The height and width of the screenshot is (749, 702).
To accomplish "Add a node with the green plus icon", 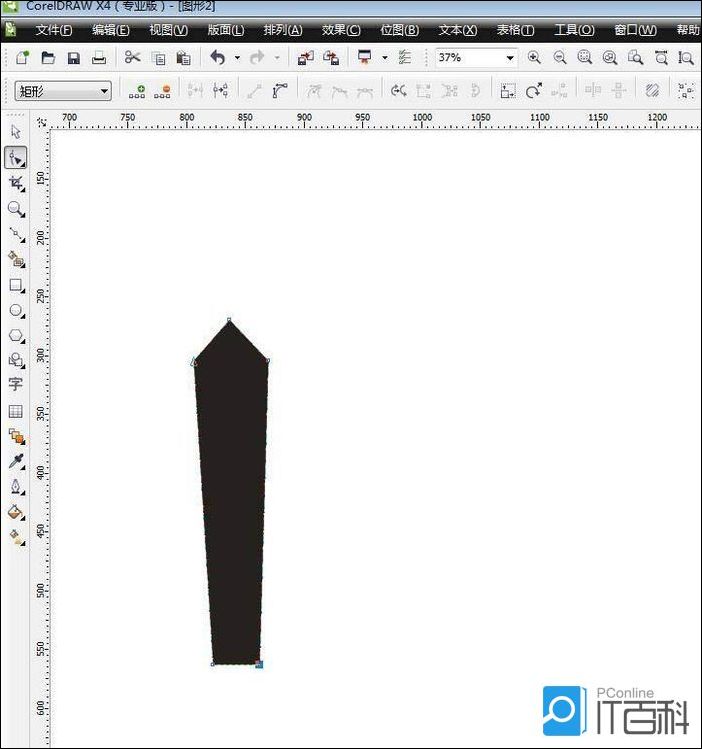I will [x=137, y=91].
